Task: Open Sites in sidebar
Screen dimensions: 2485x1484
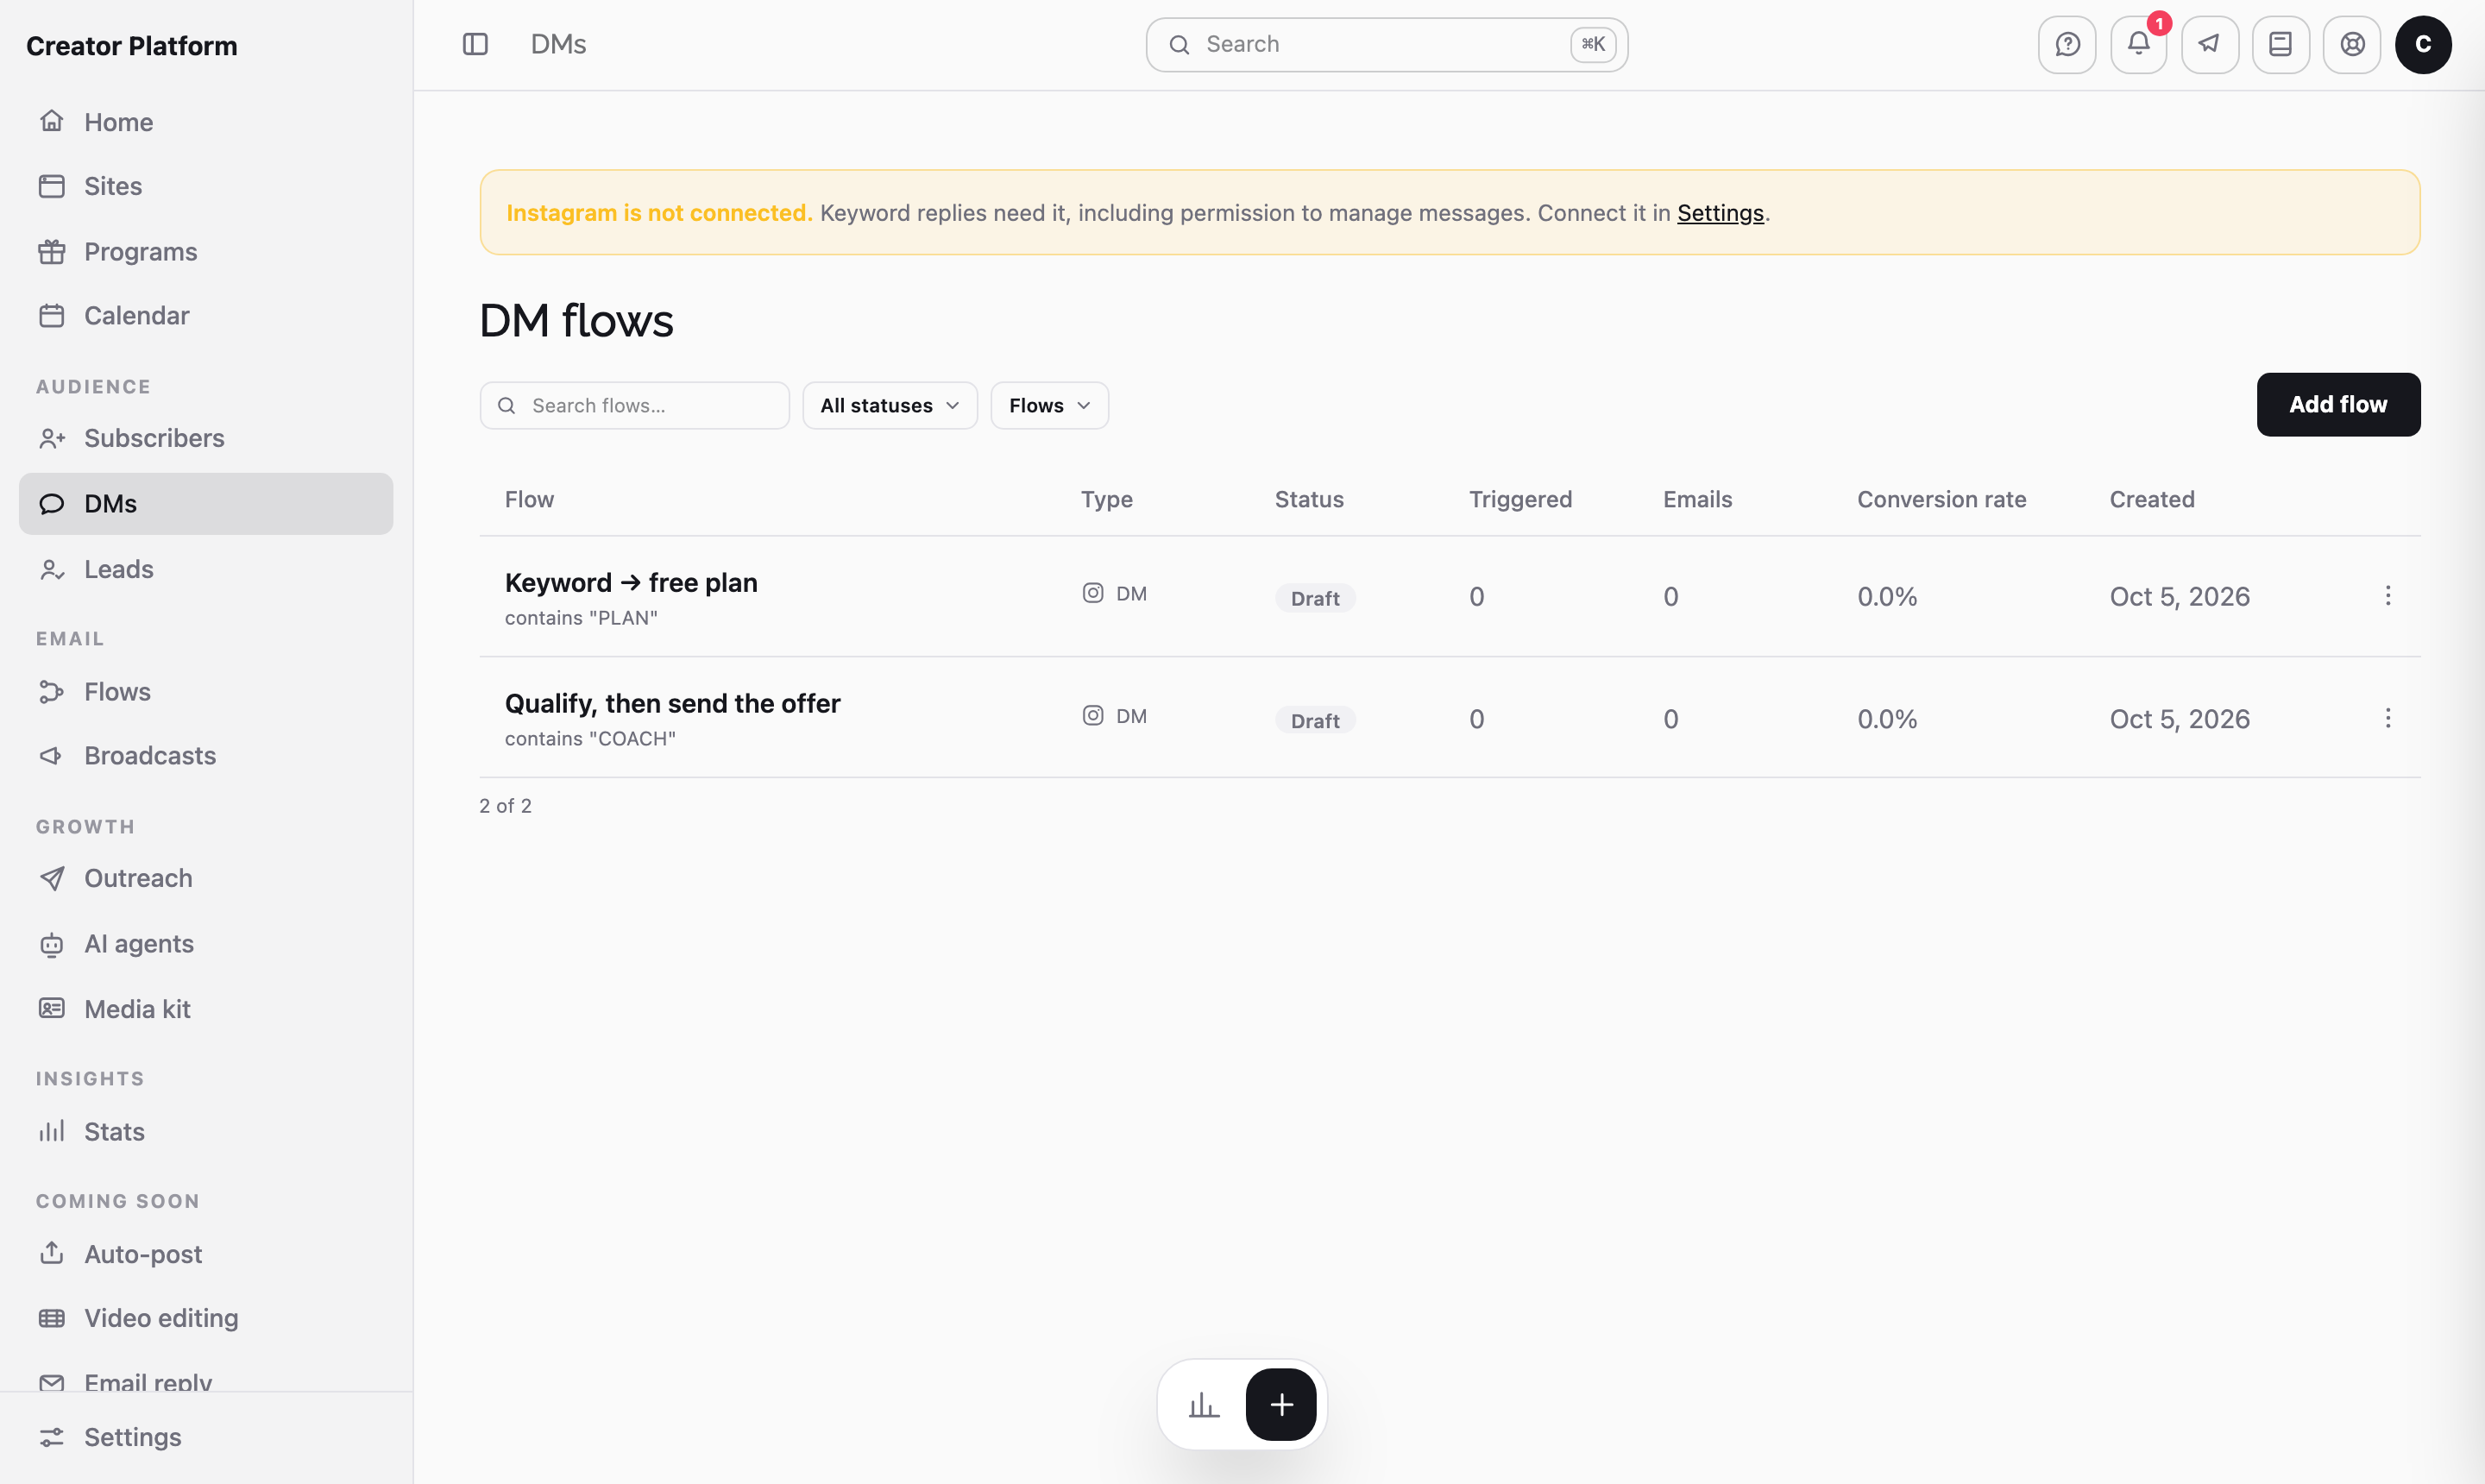Action: [x=206, y=186]
